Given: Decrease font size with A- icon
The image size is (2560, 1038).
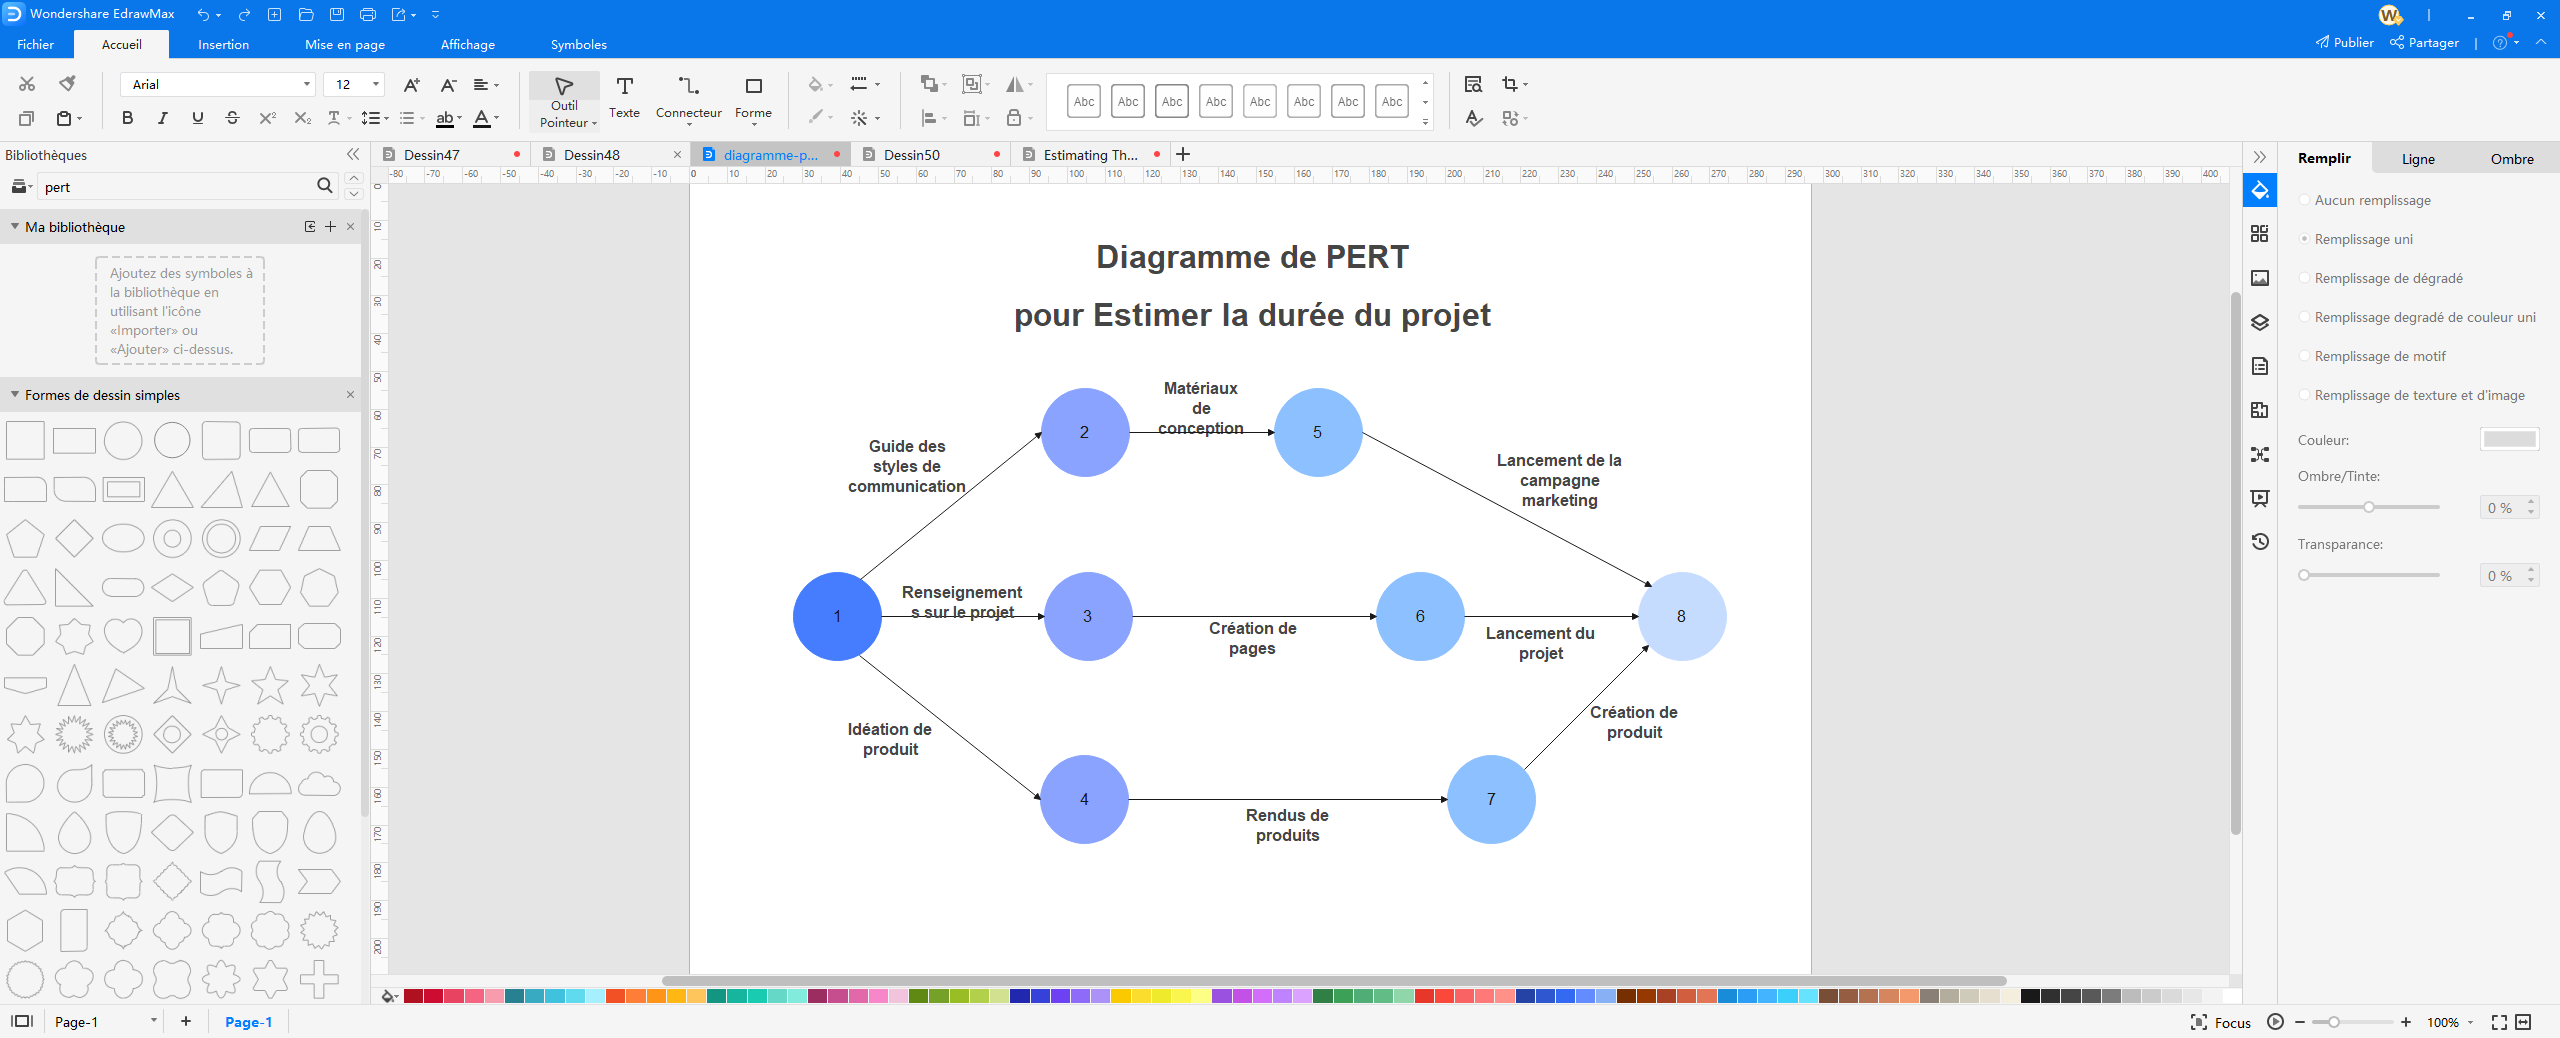Looking at the screenshot, I should click(448, 85).
